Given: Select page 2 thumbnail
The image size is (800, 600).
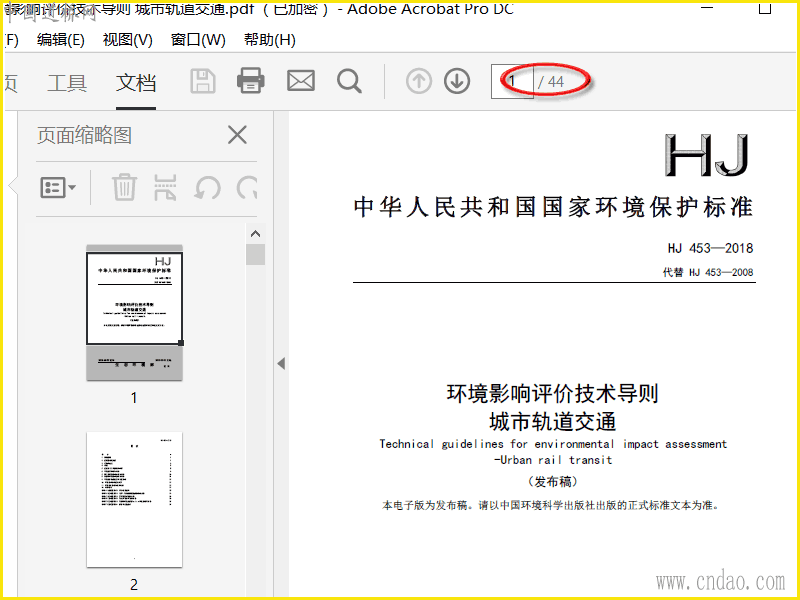Looking at the screenshot, I should coord(134,499).
